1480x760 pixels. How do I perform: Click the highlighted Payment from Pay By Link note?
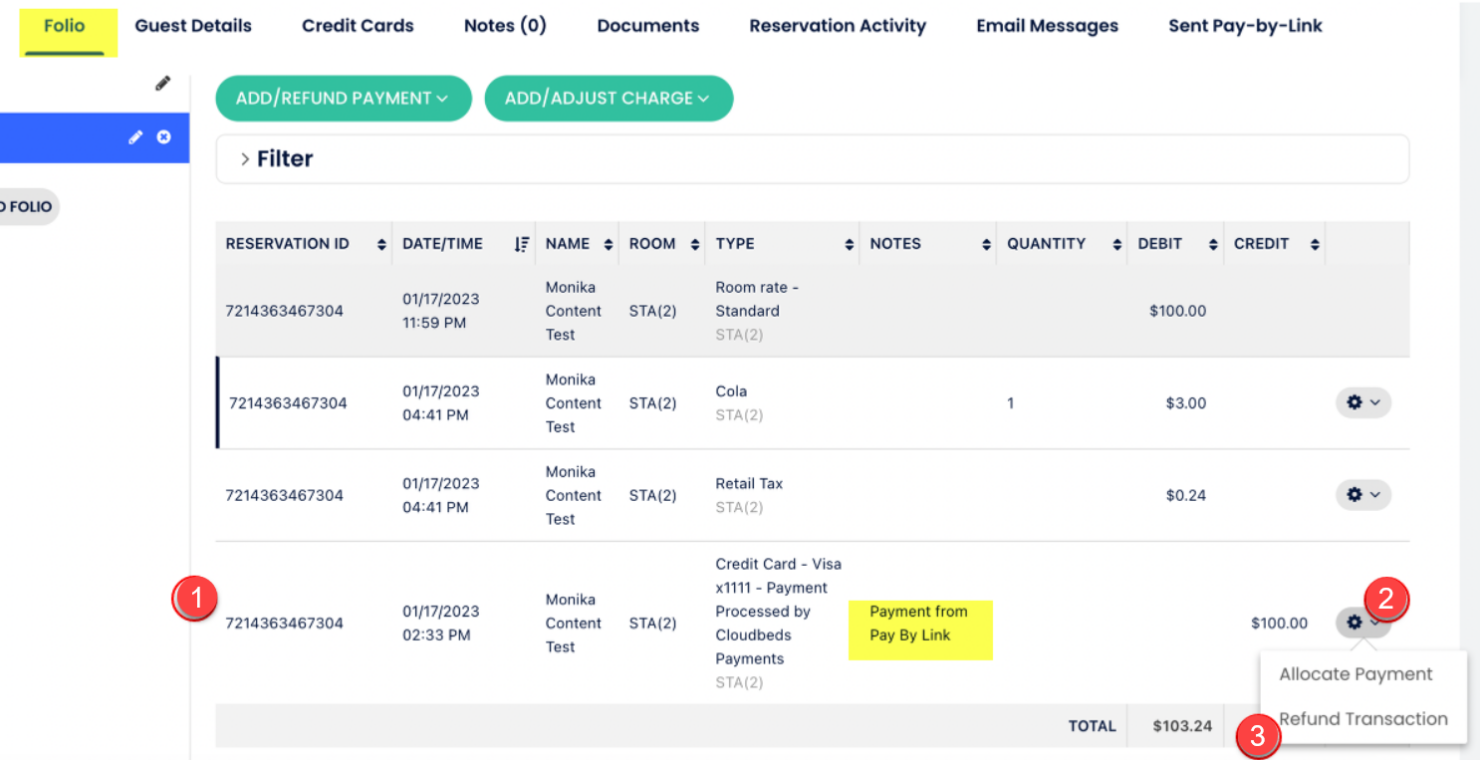pos(920,631)
